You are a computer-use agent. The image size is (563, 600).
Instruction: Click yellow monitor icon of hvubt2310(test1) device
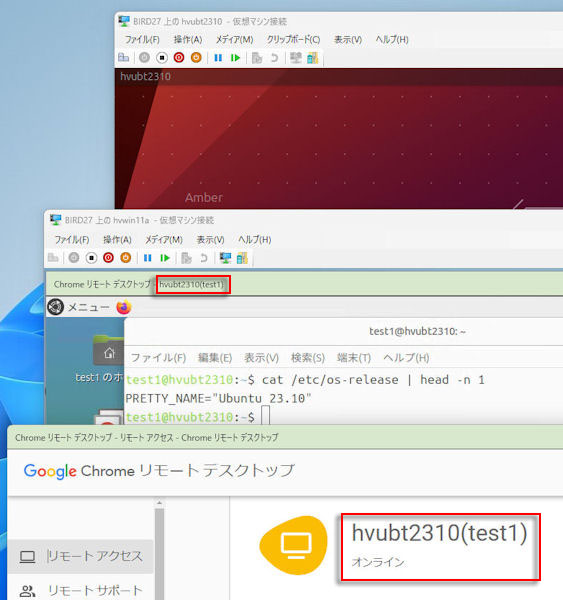[294, 545]
